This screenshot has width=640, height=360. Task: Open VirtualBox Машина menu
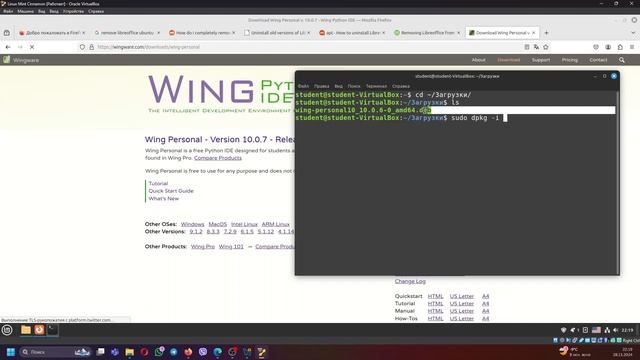click(x=25, y=11)
